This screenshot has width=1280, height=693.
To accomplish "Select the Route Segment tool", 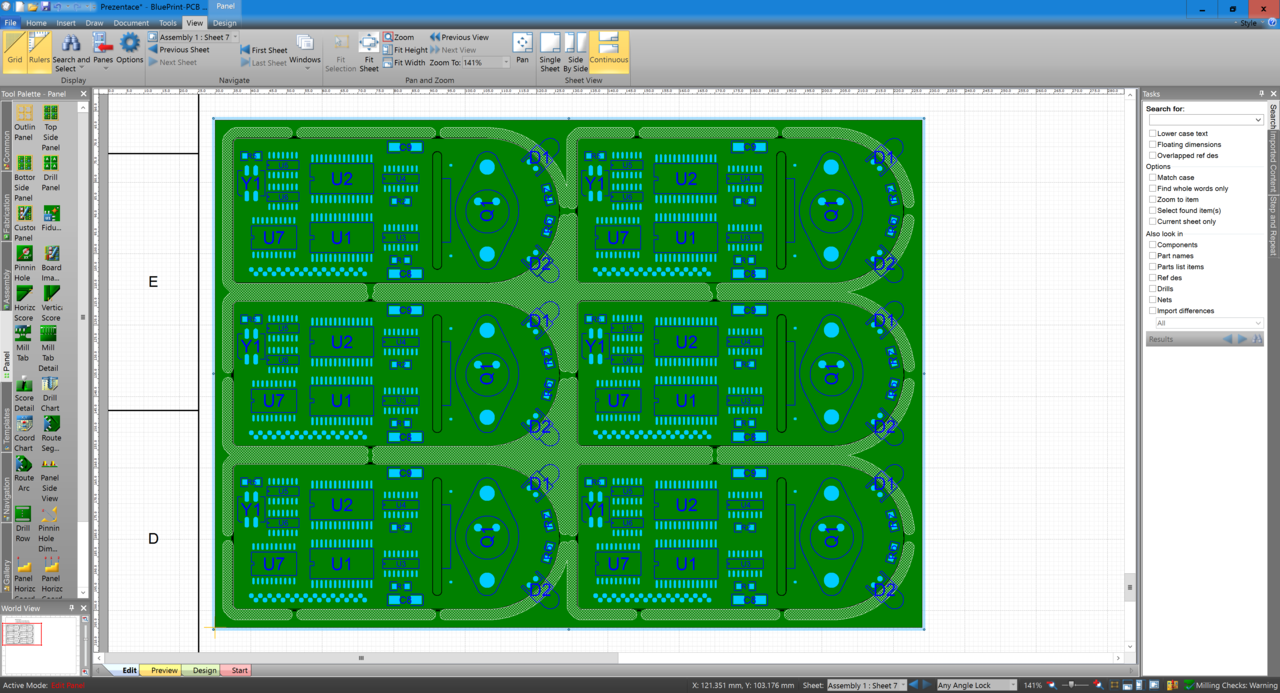I will click(50, 435).
